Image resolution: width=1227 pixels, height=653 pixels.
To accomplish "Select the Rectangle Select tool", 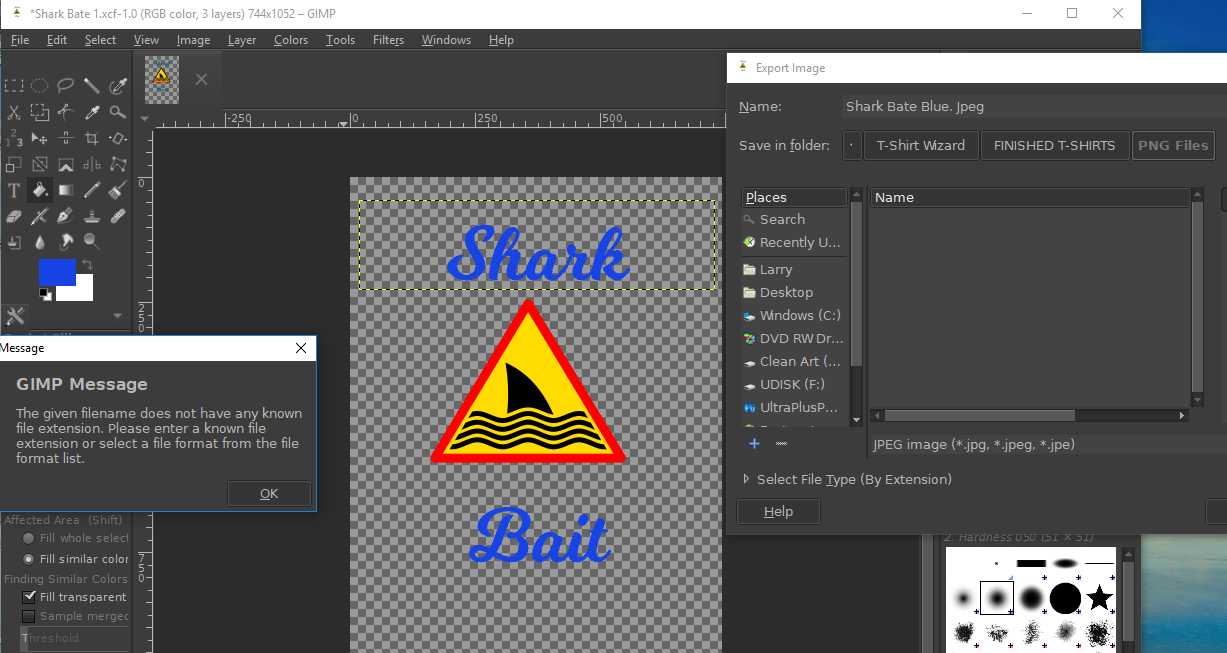I will (x=14, y=86).
